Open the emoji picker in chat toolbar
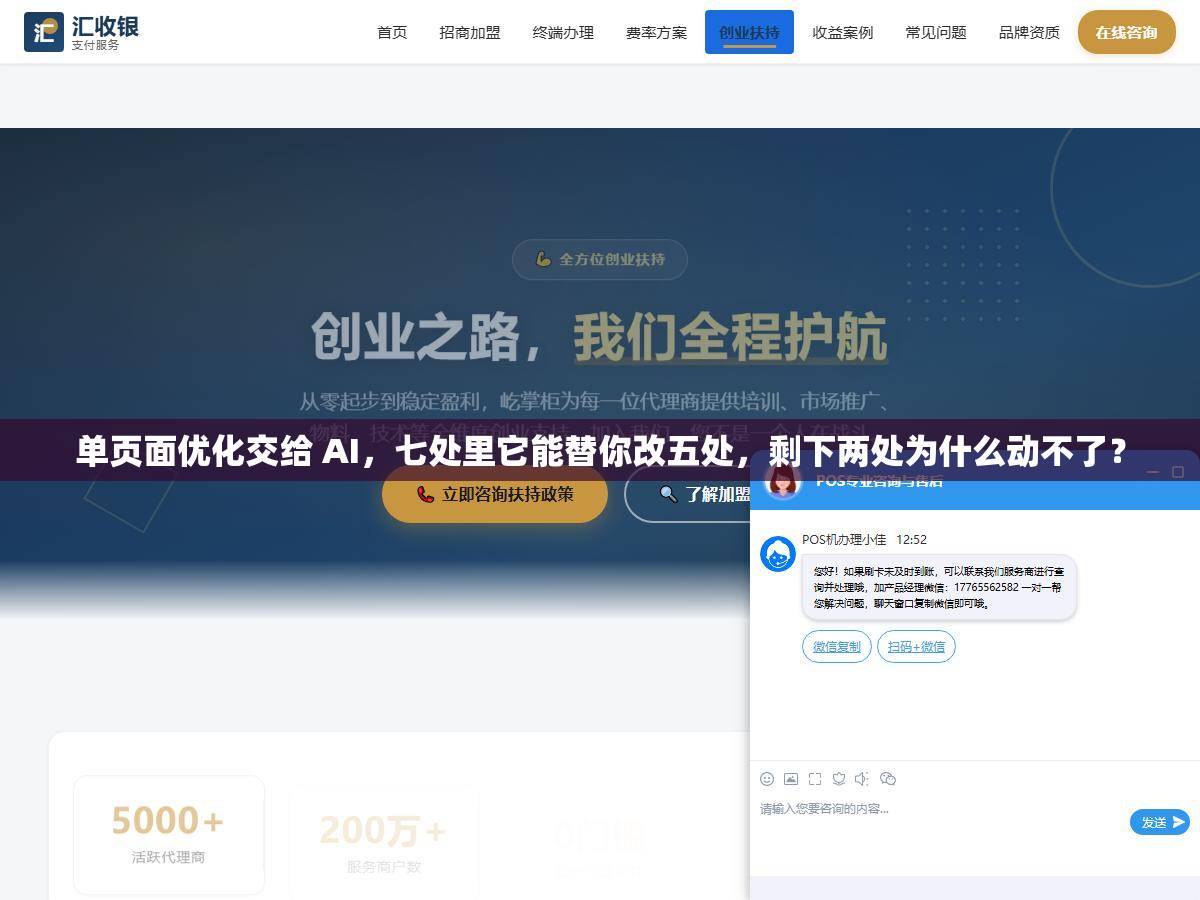The width and height of the screenshot is (1200, 900). click(767, 779)
